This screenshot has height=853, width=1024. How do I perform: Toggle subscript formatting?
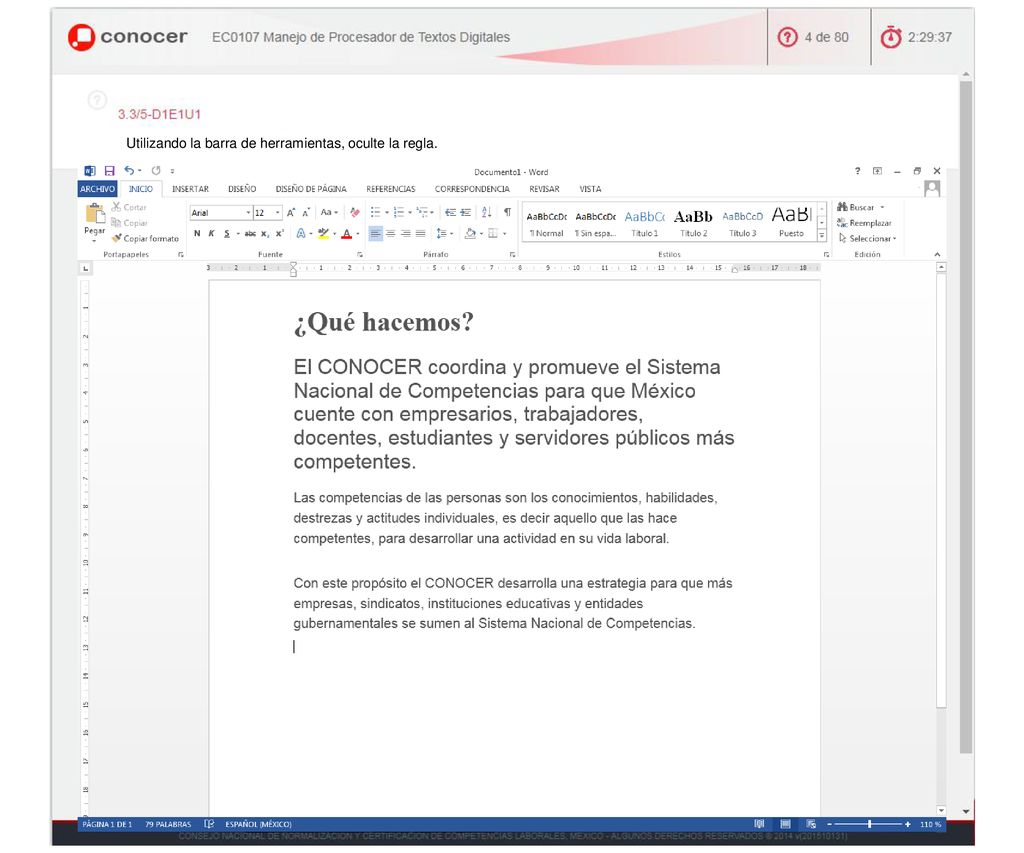(x=264, y=233)
